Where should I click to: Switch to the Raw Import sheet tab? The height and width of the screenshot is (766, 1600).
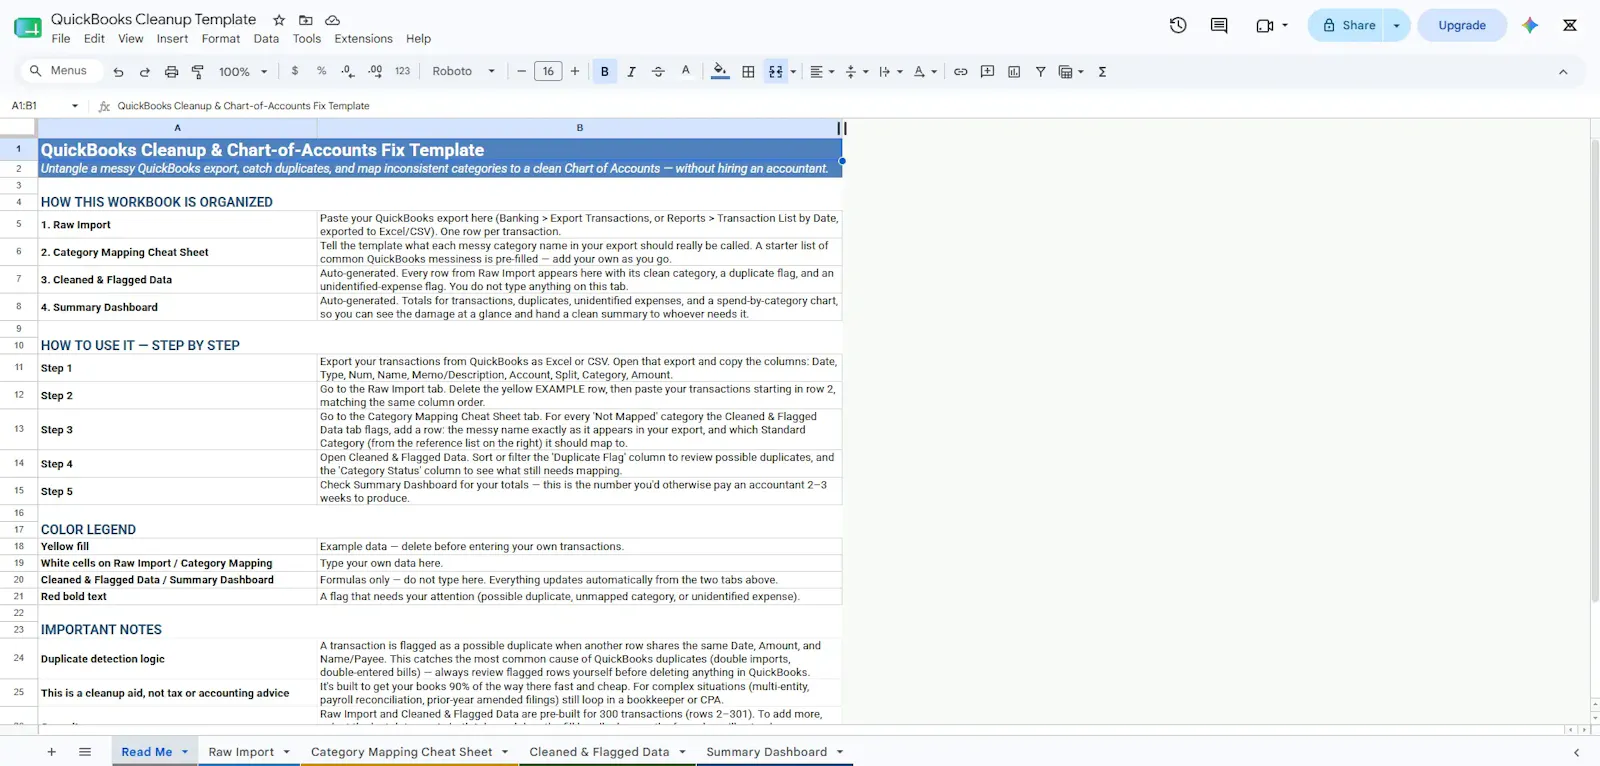(x=241, y=752)
